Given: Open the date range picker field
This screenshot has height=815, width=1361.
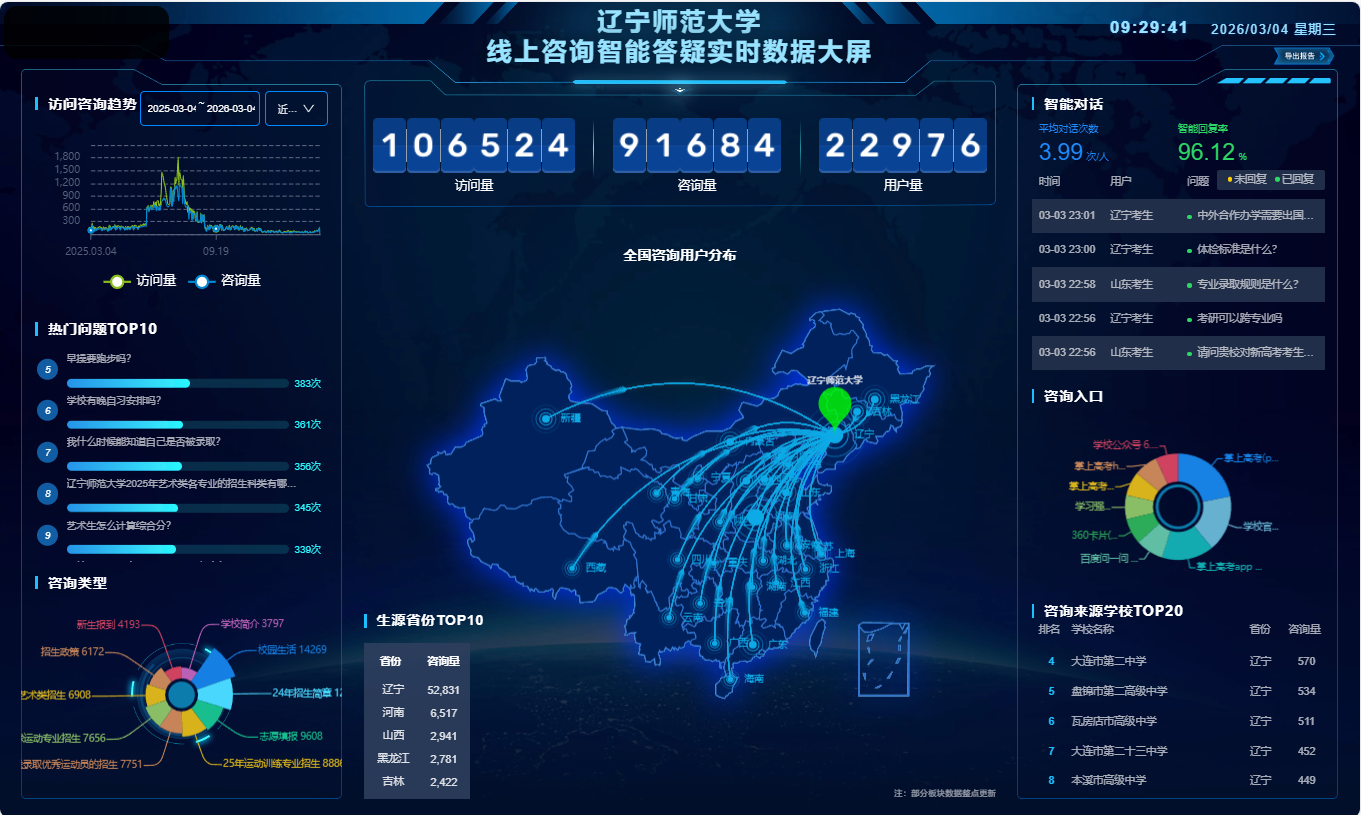Looking at the screenshot, I should coord(200,109).
